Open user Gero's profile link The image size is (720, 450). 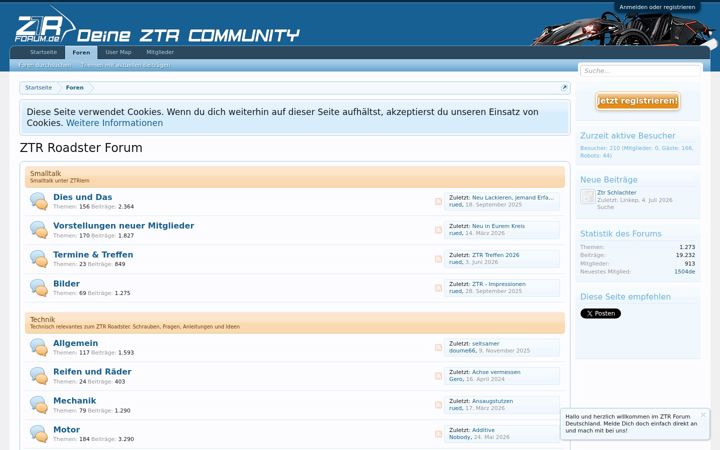coord(456,379)
